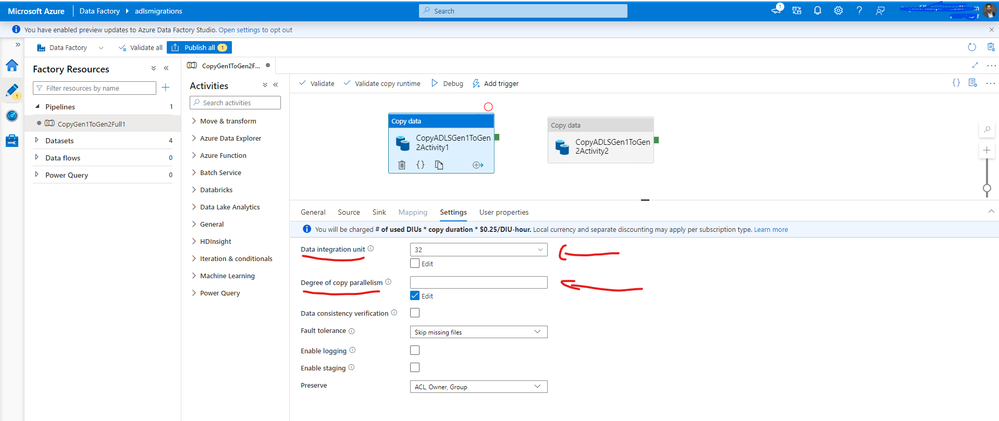Screen dimensions: 999x421
Task: Zoom in with canvas plus button
Action: point(987,150)
